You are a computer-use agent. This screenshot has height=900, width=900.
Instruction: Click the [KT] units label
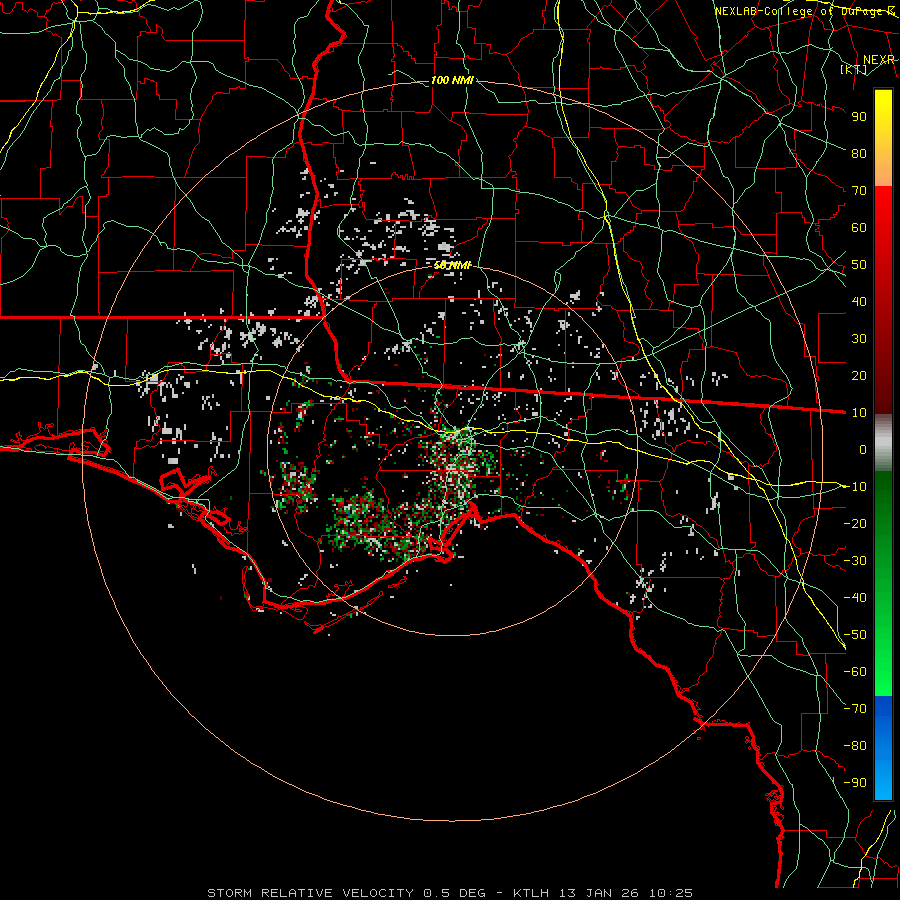853,69
